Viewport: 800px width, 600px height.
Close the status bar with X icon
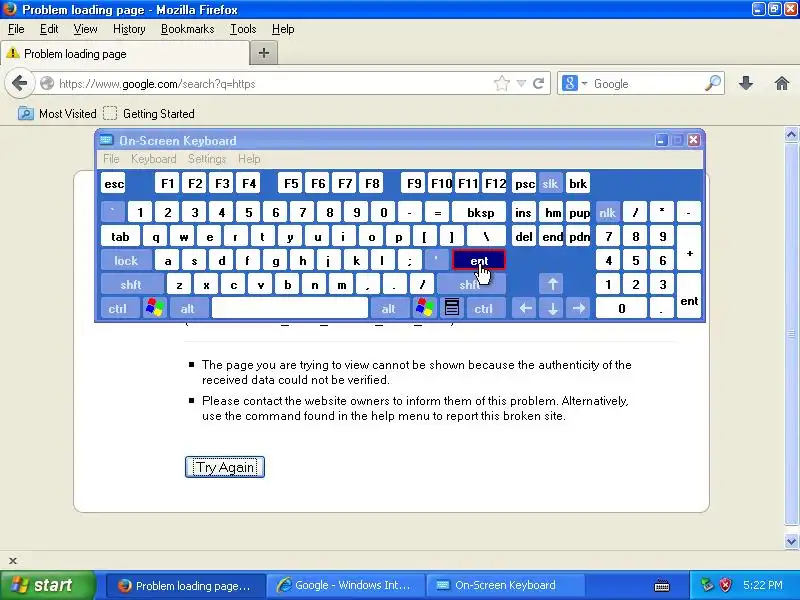[13, 561]
